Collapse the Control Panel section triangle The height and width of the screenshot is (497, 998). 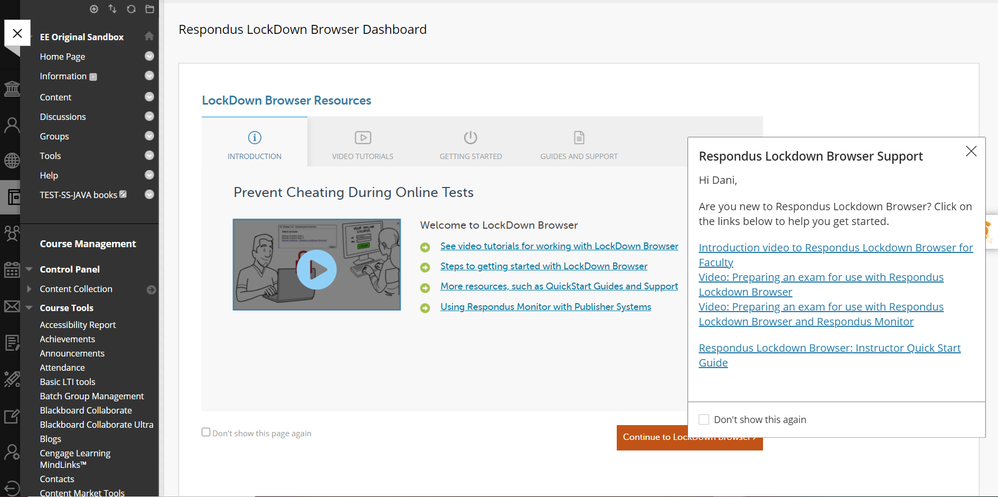click(x=29, y=269)
